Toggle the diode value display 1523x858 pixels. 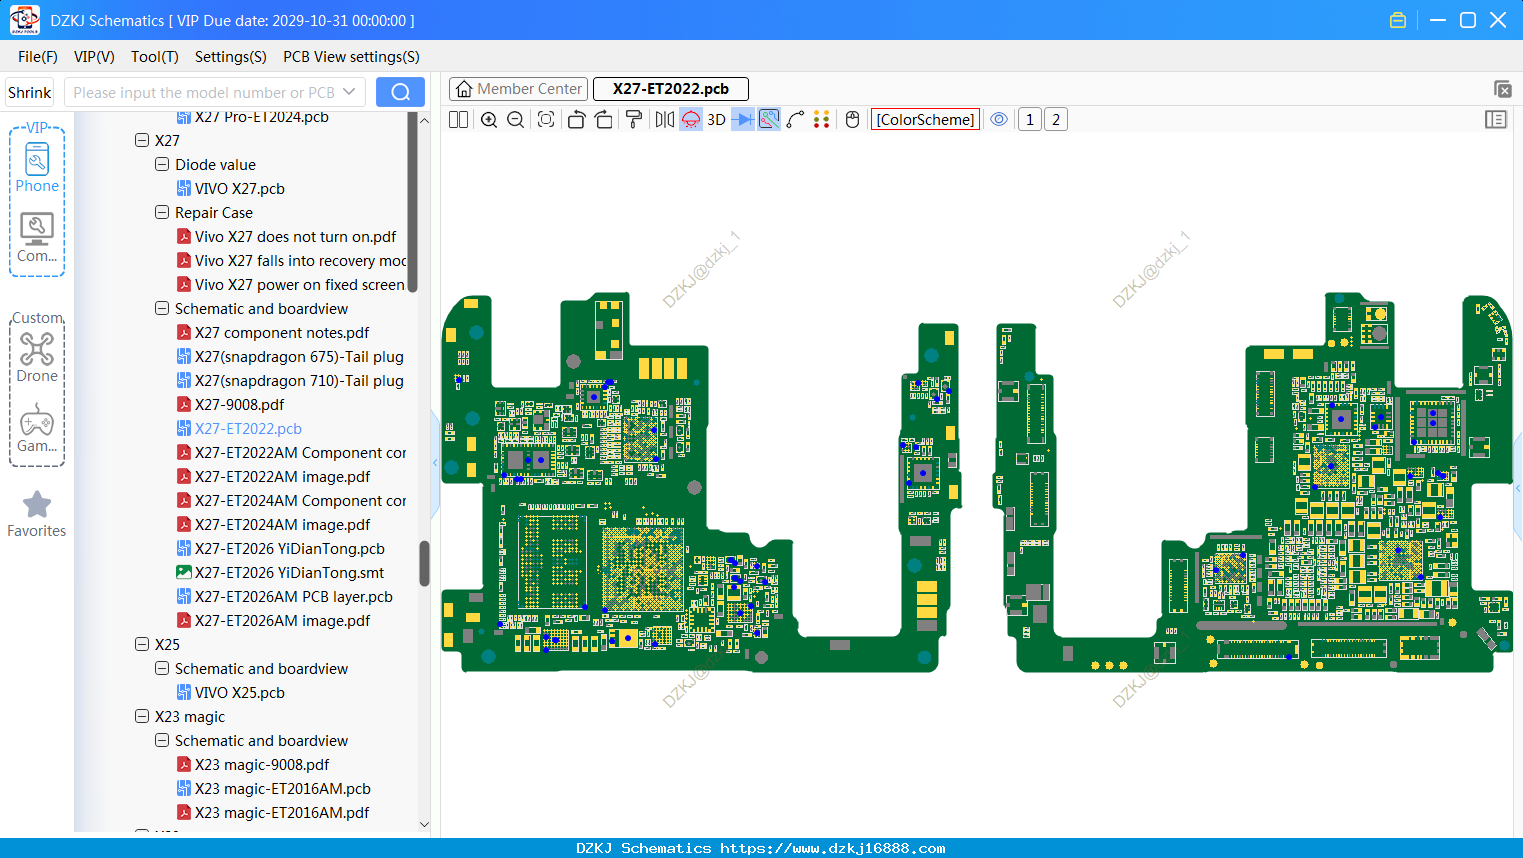(x=743, y=120)
